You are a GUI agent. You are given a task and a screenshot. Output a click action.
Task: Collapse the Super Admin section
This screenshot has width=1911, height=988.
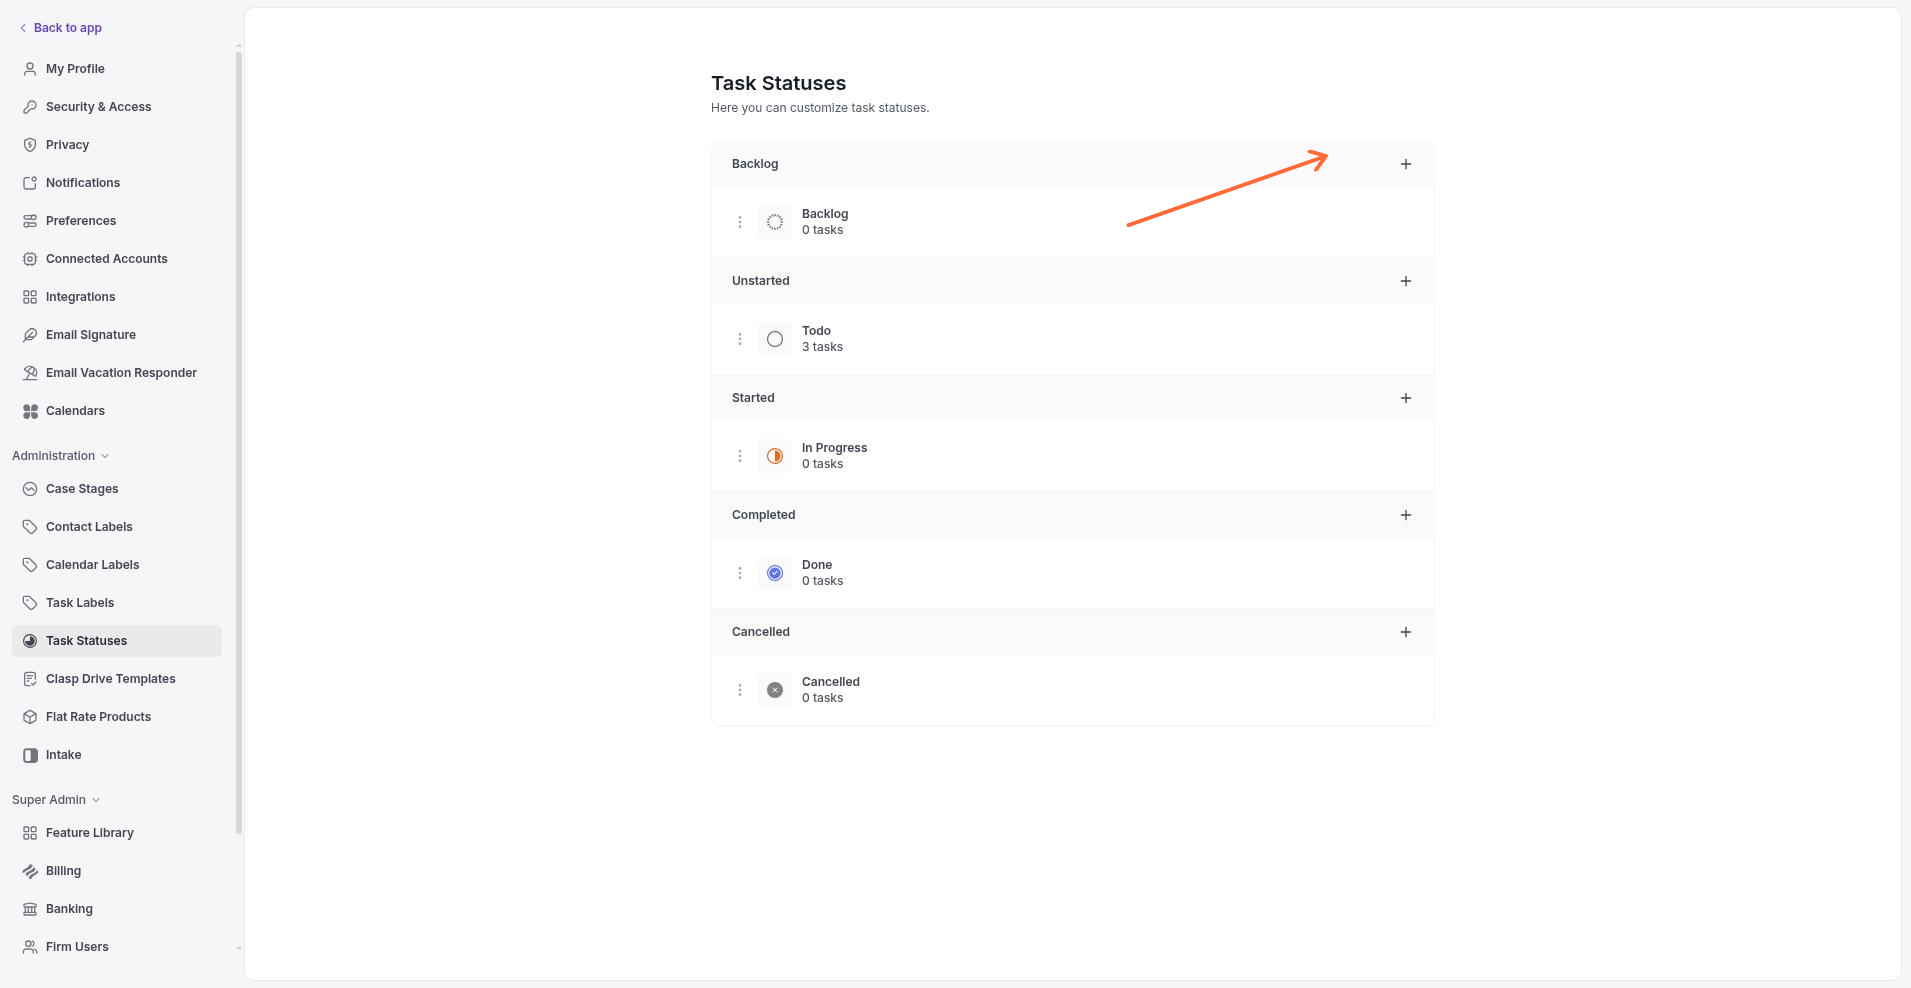[x=56, y=800]
